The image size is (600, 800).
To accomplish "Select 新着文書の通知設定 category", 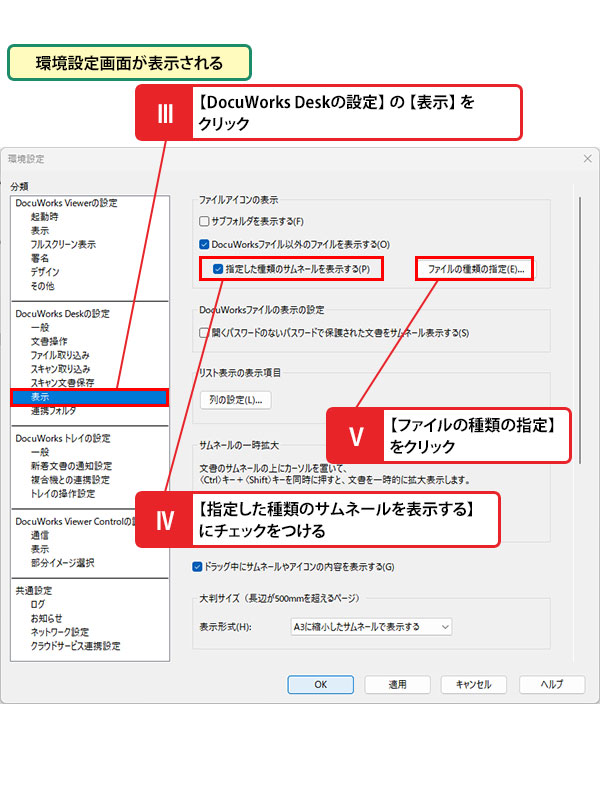I will pyautogui.click(x=71, y=466).
